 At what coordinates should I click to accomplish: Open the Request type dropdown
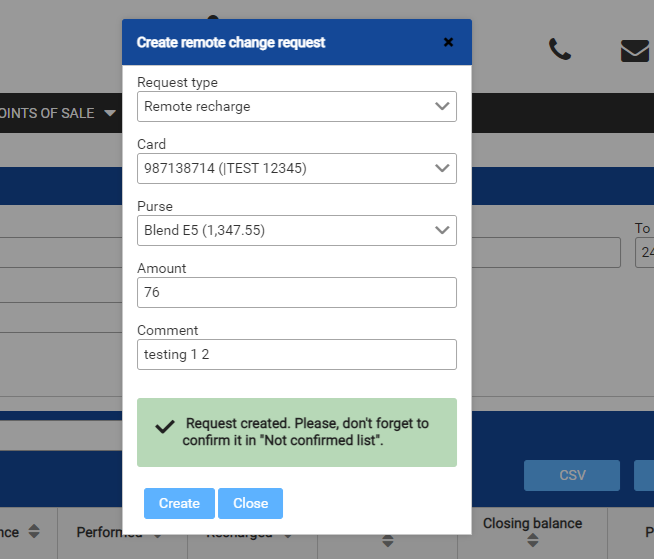(x=297, y=106)
